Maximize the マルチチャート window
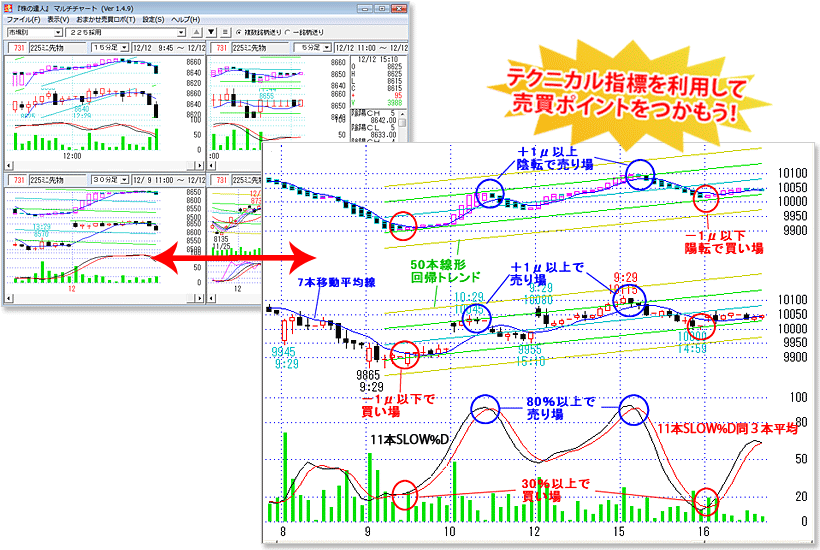The height and width of the screenshot is (550, 820). click(x=382, y=8)
